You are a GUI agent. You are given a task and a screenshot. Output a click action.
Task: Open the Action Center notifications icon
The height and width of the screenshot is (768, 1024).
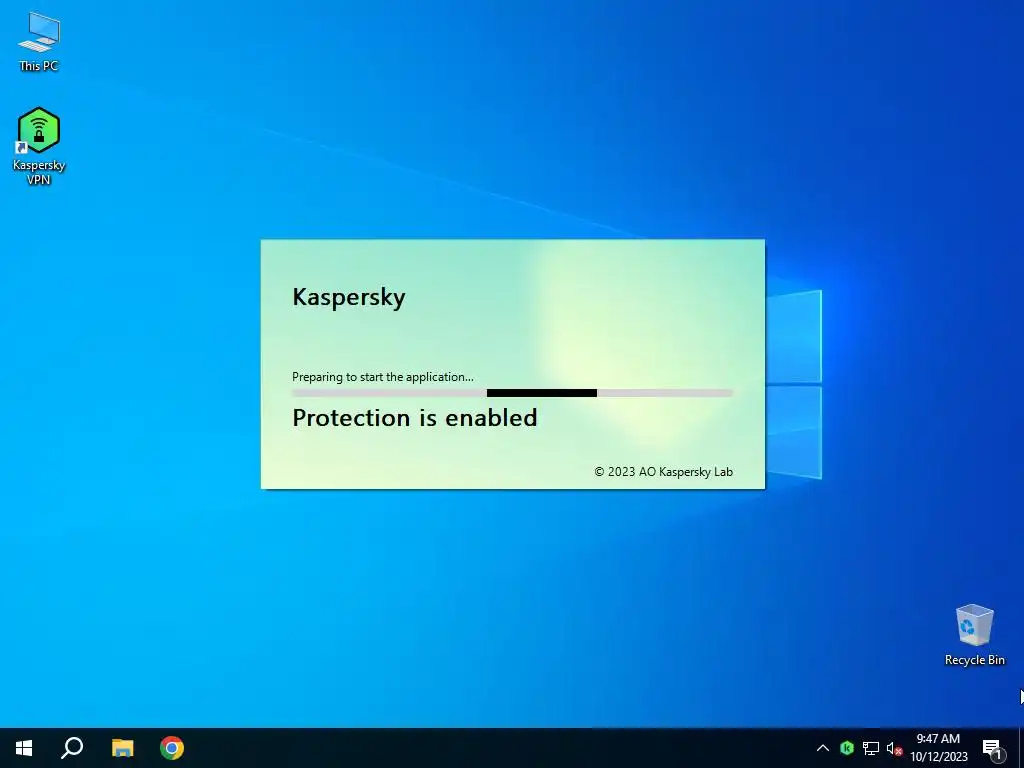(x=993, y=748)
